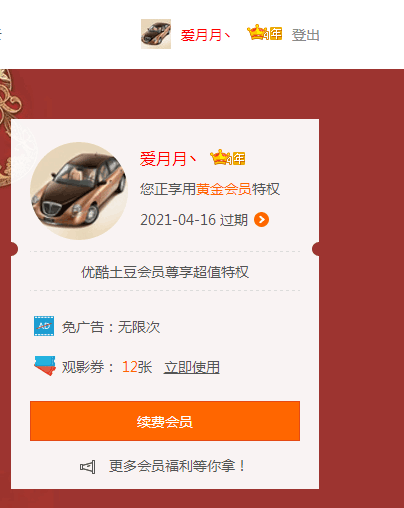Click the movie ticket coupon icon
Screen dimensions: 404x508
[x=45, y=366]
